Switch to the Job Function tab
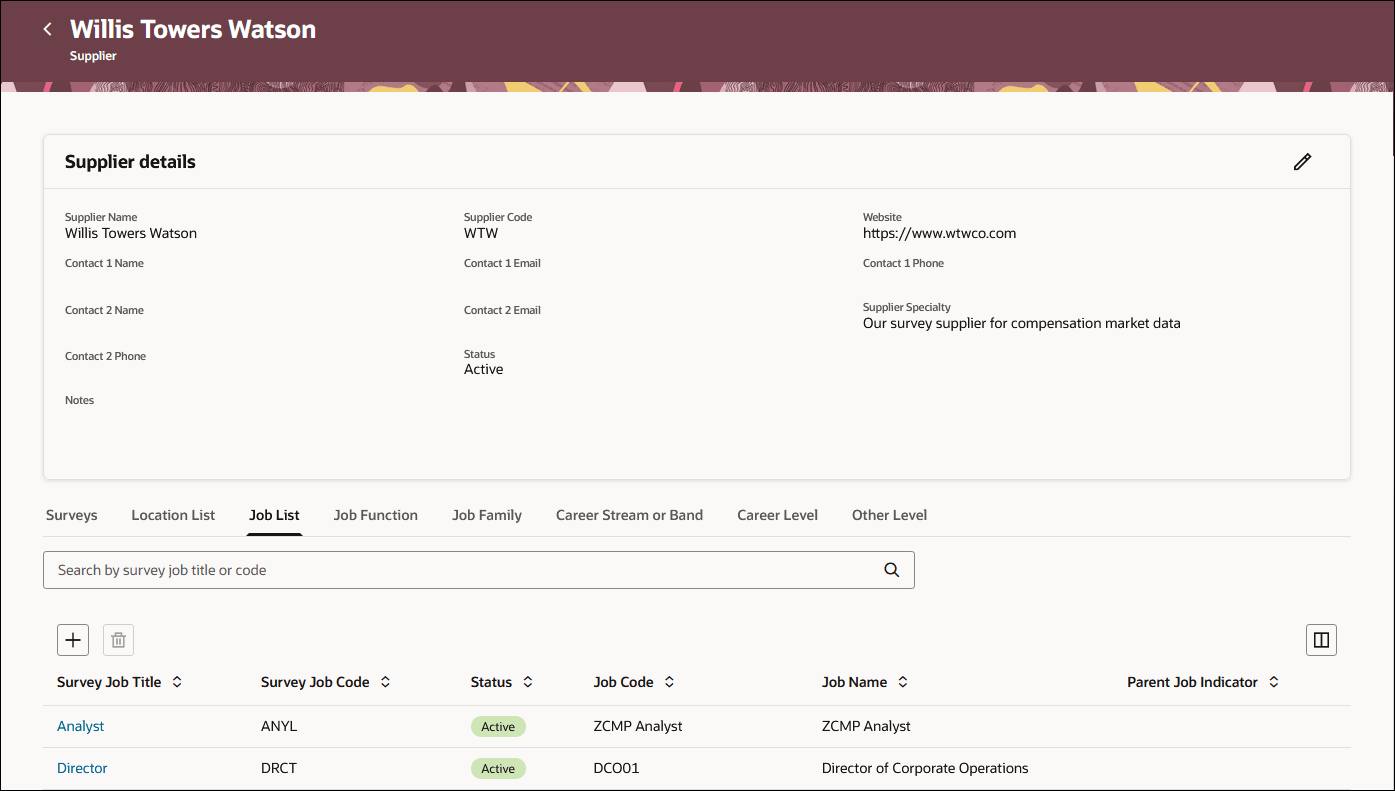This screenshot has height=791, width=1395. 376,514
